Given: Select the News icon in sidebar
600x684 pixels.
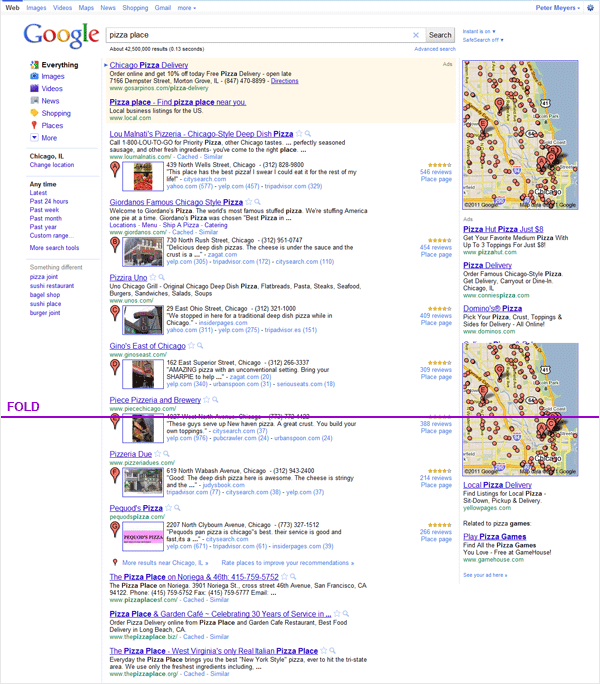Looking at the screenshot, I should point(34,101).
